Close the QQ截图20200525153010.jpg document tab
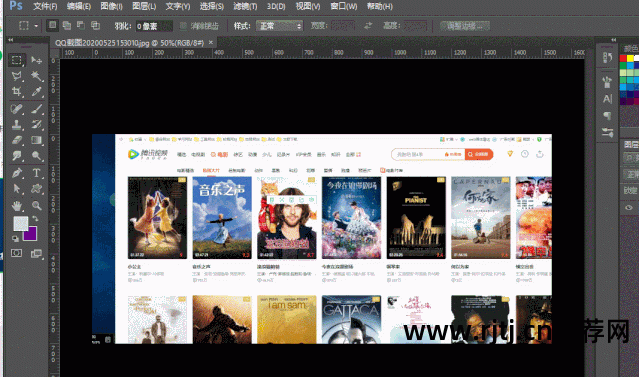This screenshot has width=639, height=377. point(211,42)
